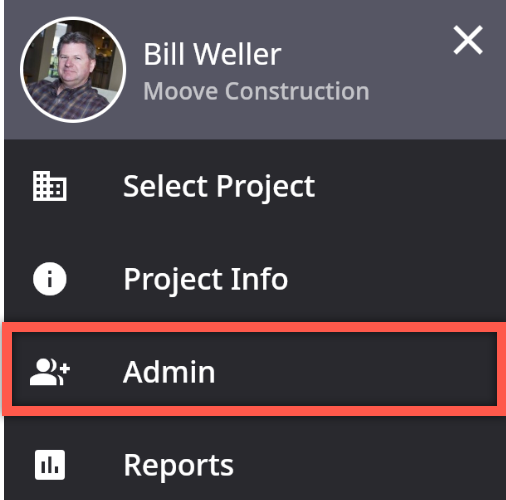Click the Admin label text
The width and height of the screenshot is (506, 500).
click(x=169, y=372)
